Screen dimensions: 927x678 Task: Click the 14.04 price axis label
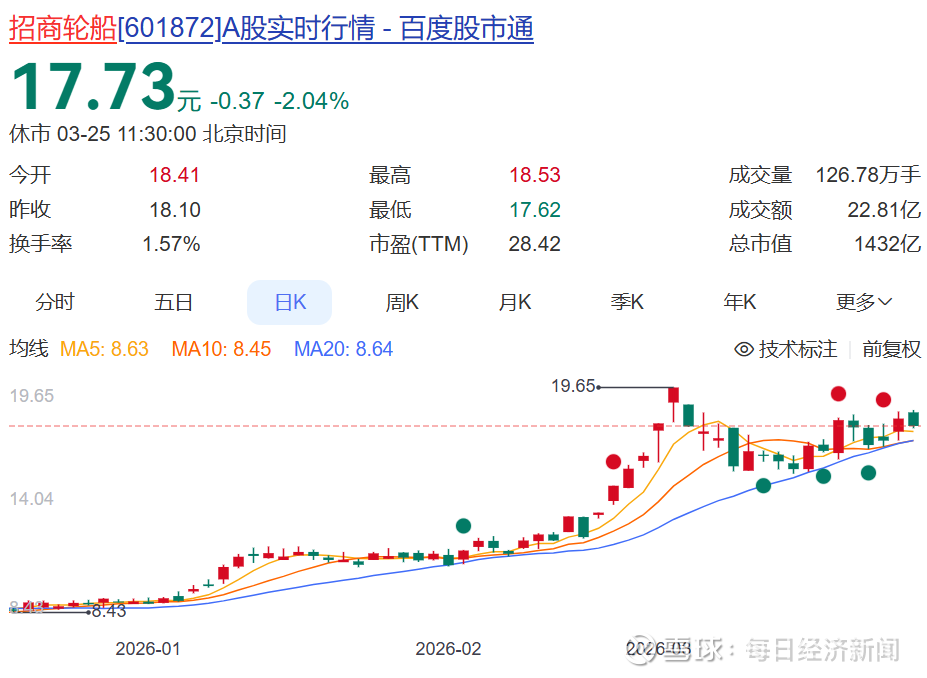click(x=31, y=499)
